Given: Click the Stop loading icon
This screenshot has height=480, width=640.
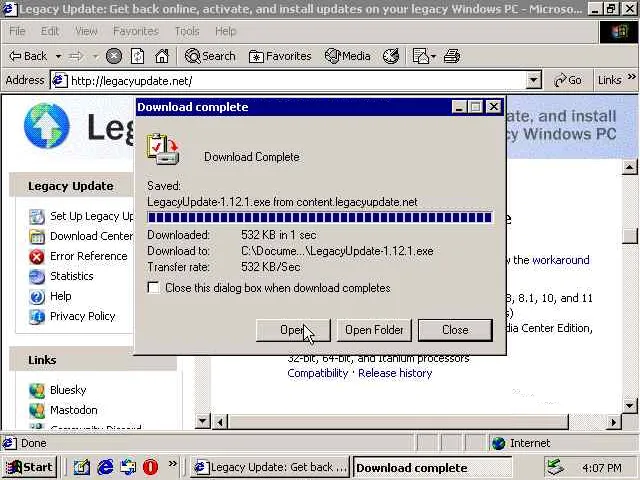Looking at the screenshot, I should click(x=114, y=56).
